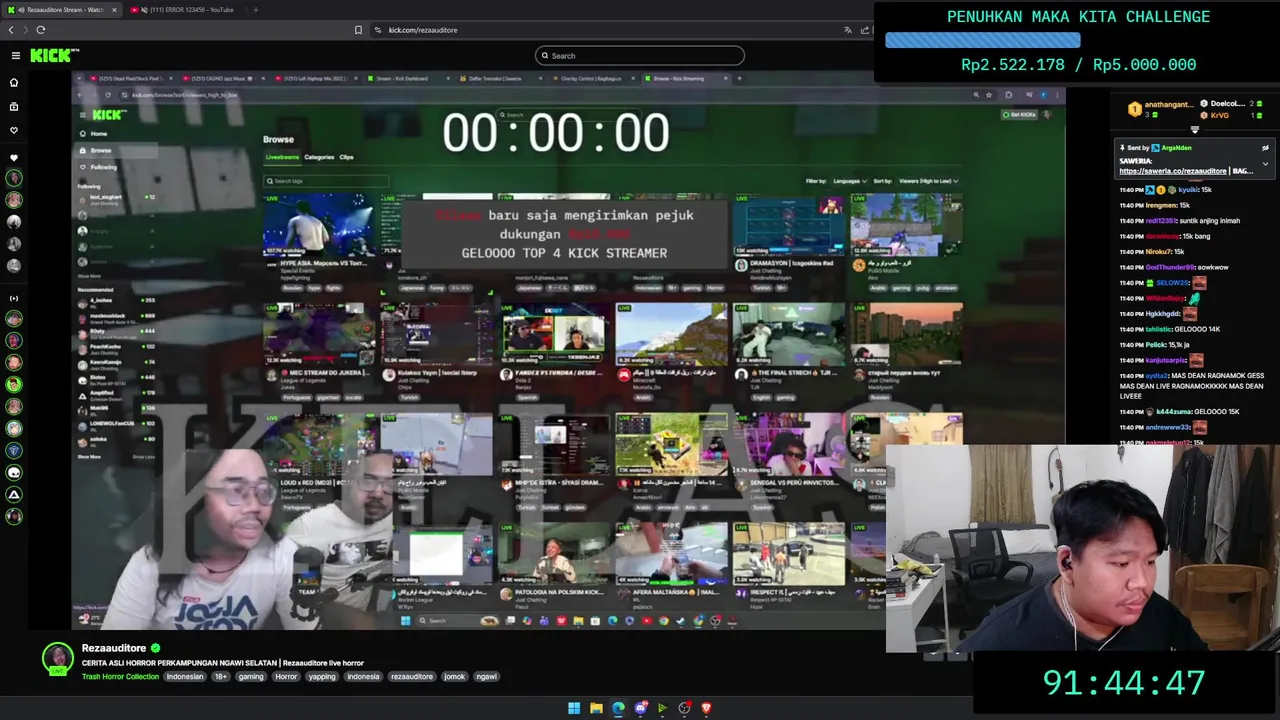Click Search tags field in streamed page
The height and width of the screenshot is (720, 1280).
point(326,181)
